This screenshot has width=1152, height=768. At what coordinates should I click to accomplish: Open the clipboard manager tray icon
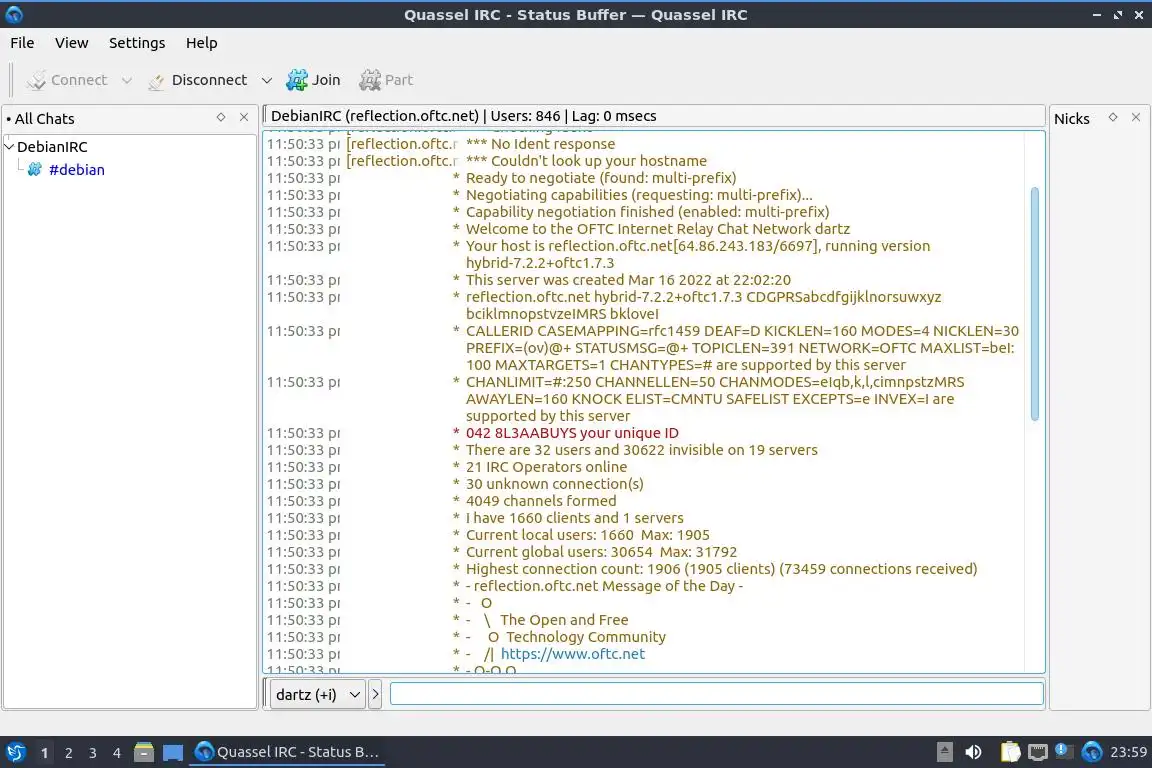(1010, 752)
